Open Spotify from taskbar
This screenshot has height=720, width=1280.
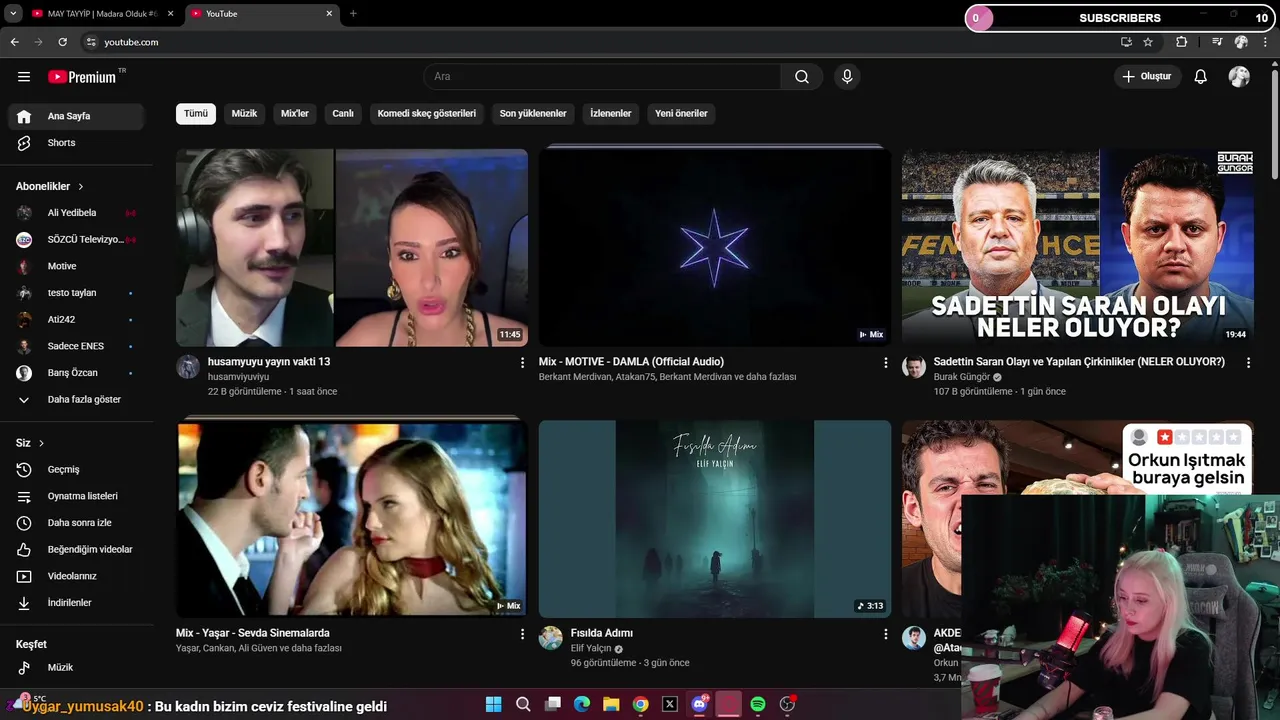coord(758,704)
